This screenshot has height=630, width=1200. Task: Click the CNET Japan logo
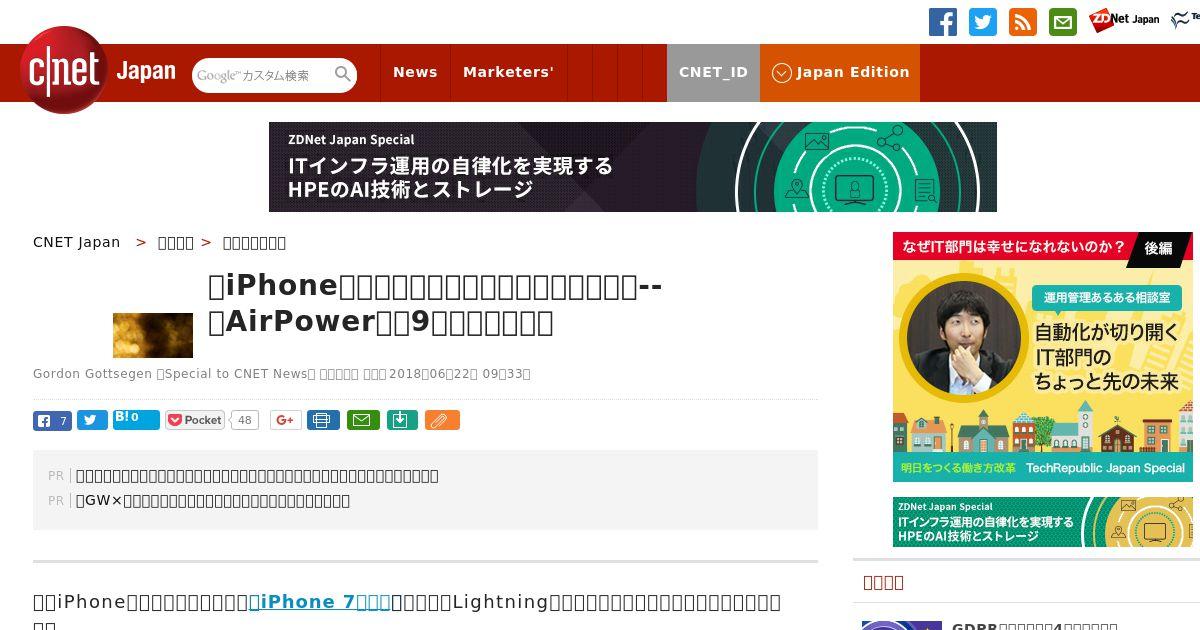pos(98,70)
